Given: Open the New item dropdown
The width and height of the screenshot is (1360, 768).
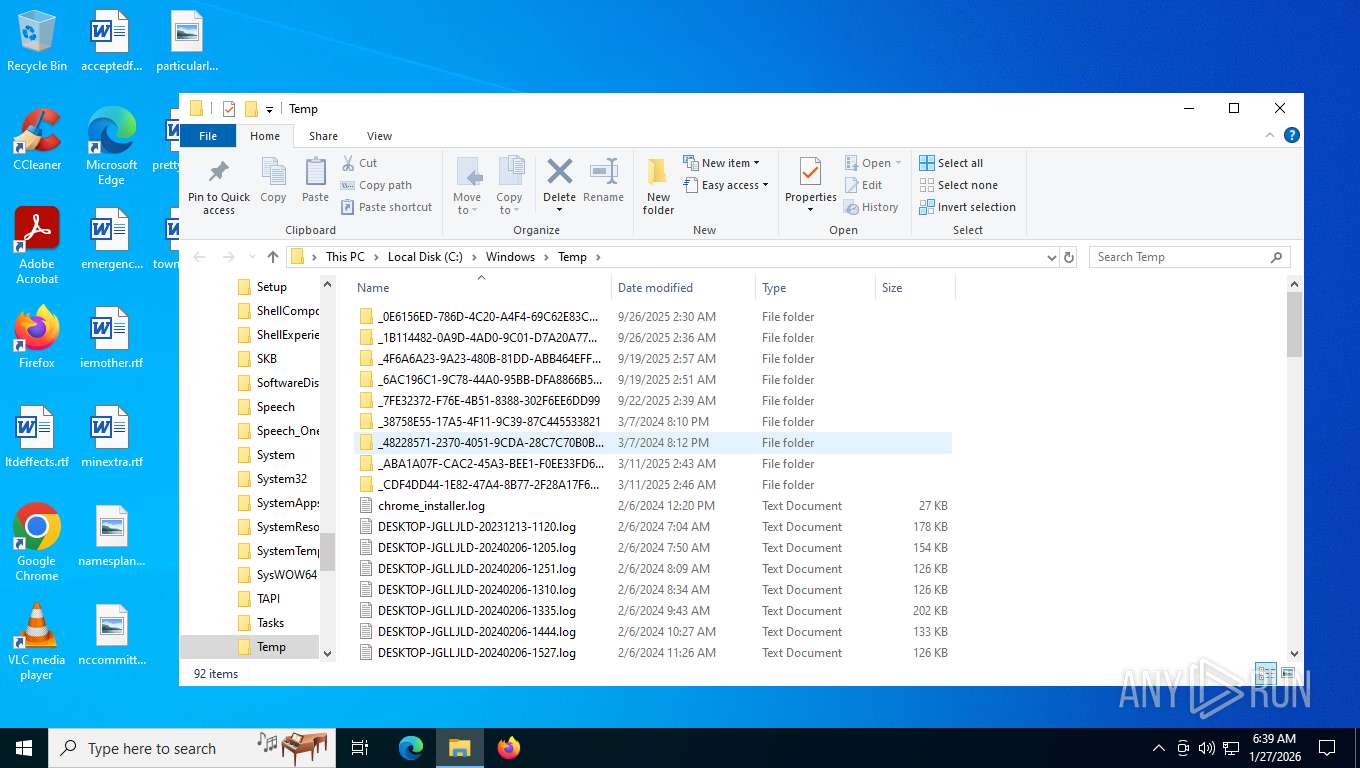Looking at the screenshot, I should (x=721, y=163).
